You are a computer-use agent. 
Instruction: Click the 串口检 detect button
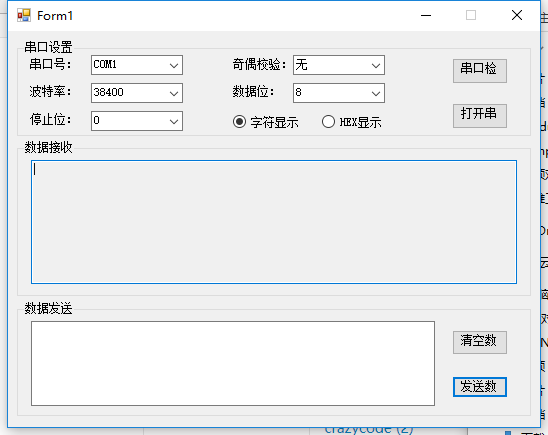pos(480,71)
